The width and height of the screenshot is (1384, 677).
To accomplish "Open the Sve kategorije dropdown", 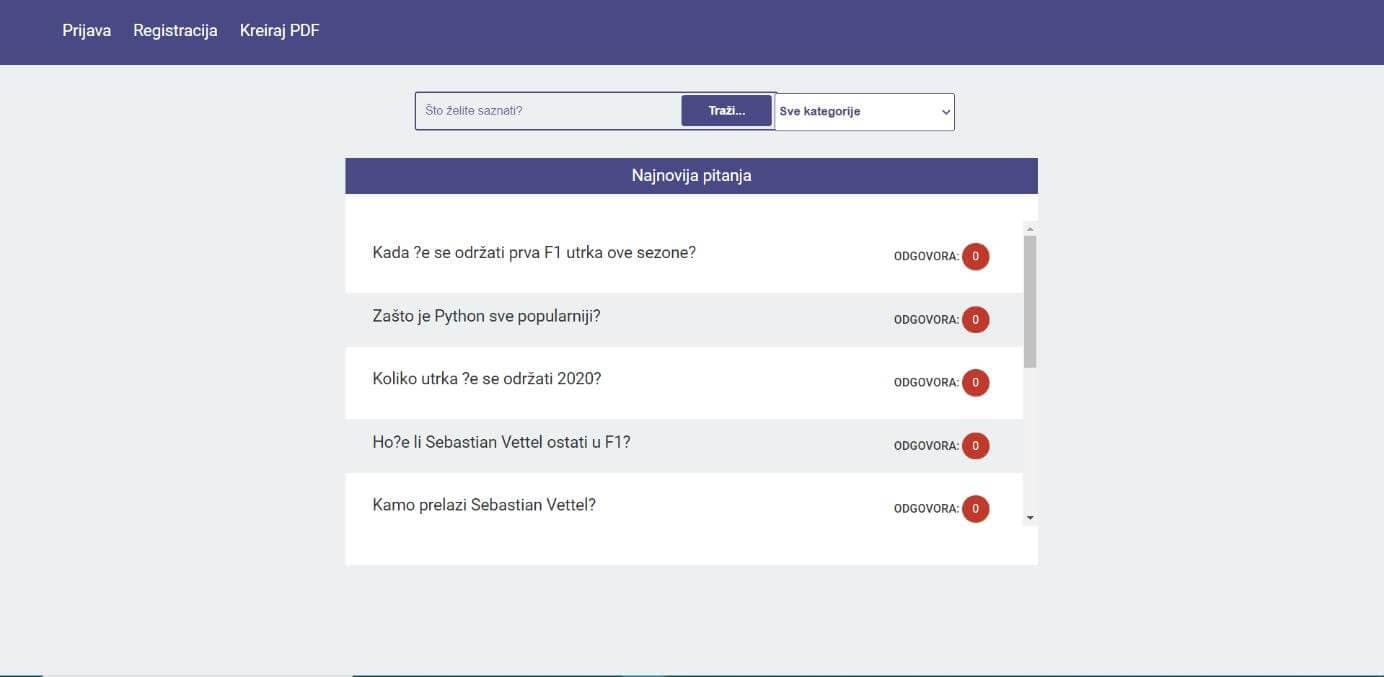I will 865,112.
